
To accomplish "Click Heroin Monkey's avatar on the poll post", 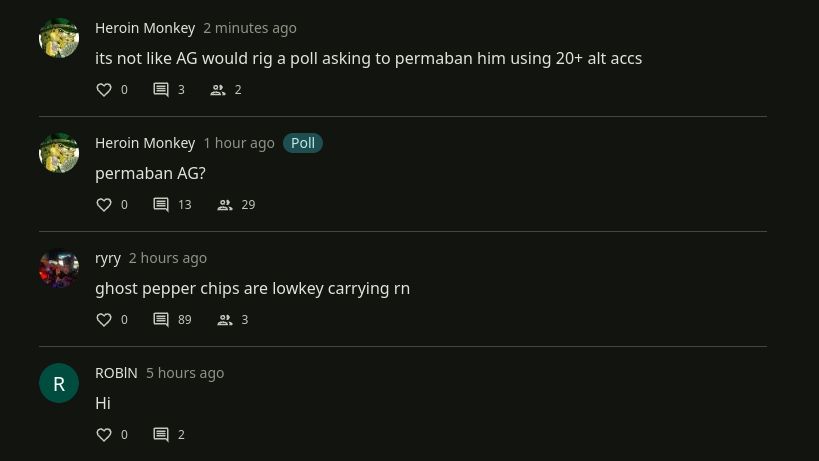I will pos(59,153).
